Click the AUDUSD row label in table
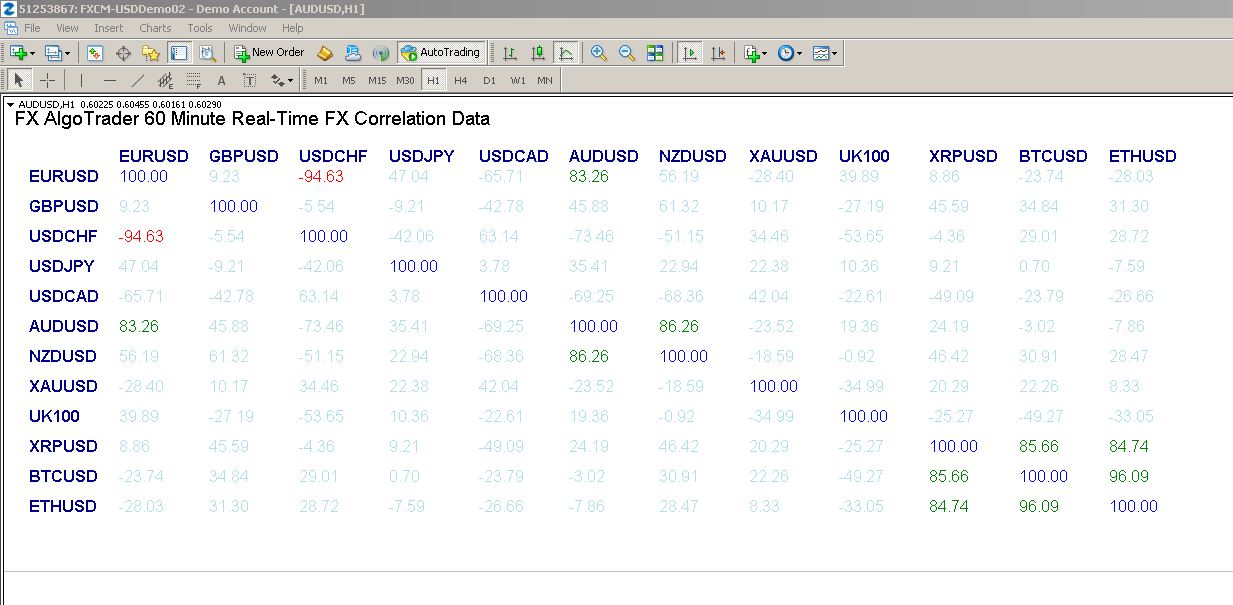 click(64, 326)
